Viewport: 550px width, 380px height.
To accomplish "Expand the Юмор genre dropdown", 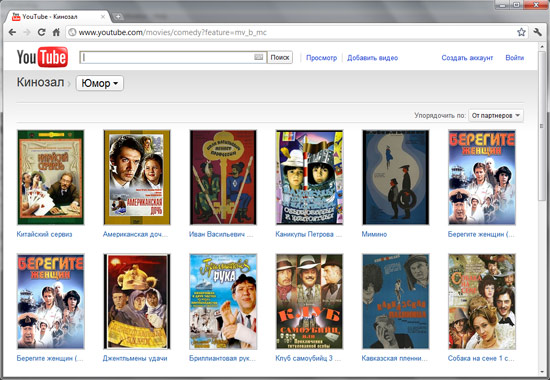I will pos(100,83).
